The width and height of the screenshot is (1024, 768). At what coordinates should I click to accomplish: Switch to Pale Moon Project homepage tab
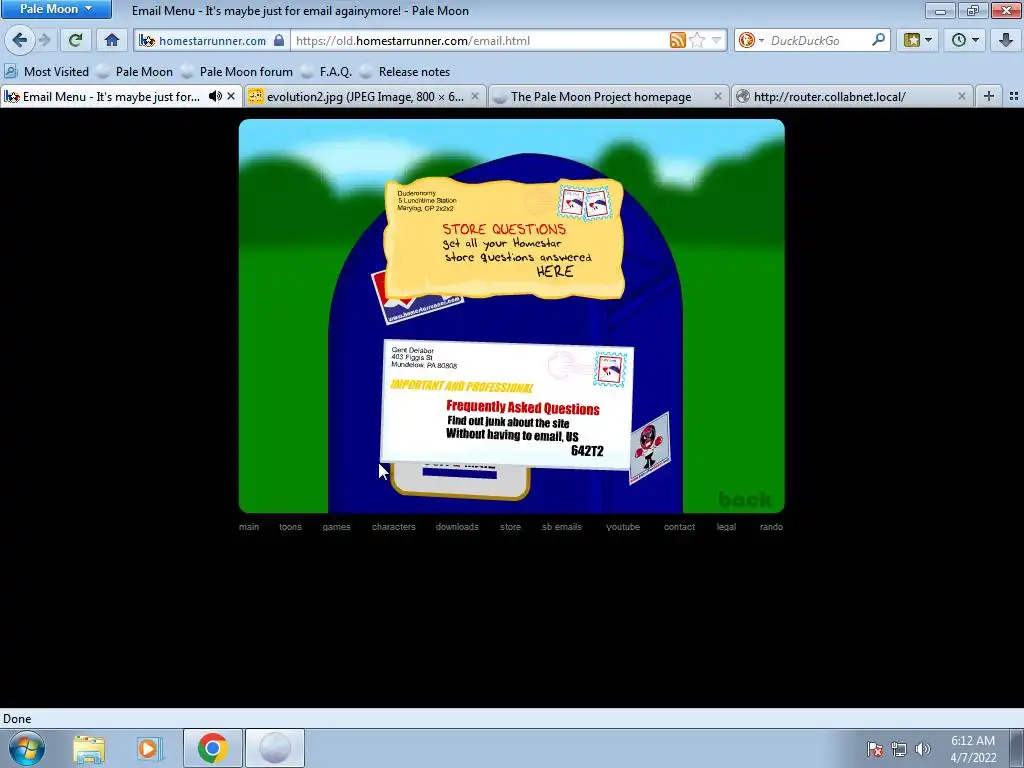pos(601,97)
